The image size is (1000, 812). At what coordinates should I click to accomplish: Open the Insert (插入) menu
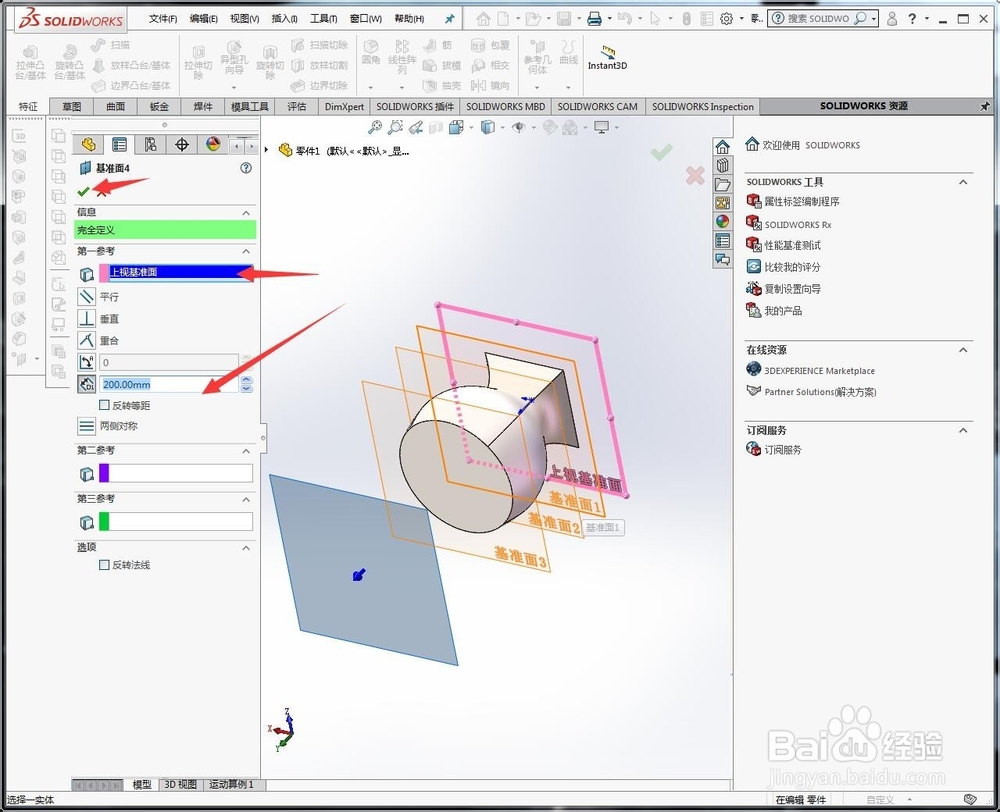pos(284,18)
